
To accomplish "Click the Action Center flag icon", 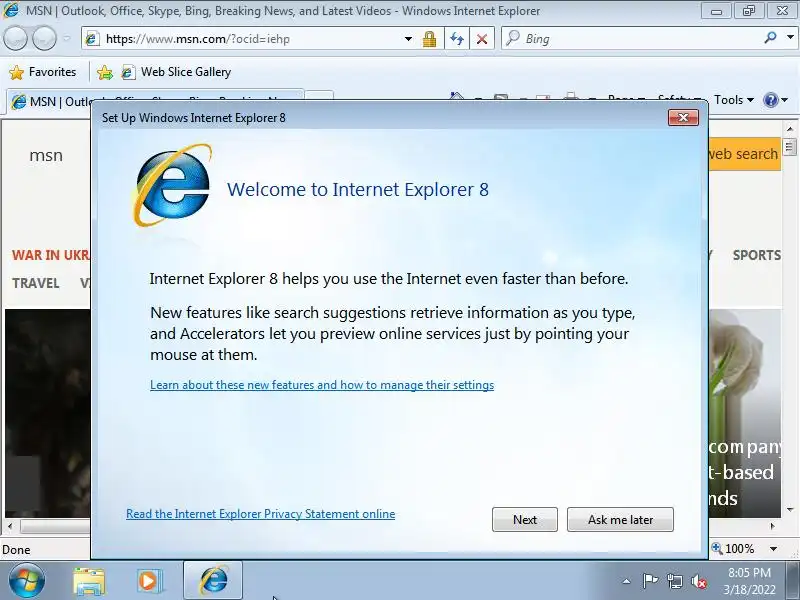I will (x=650, y=581).
